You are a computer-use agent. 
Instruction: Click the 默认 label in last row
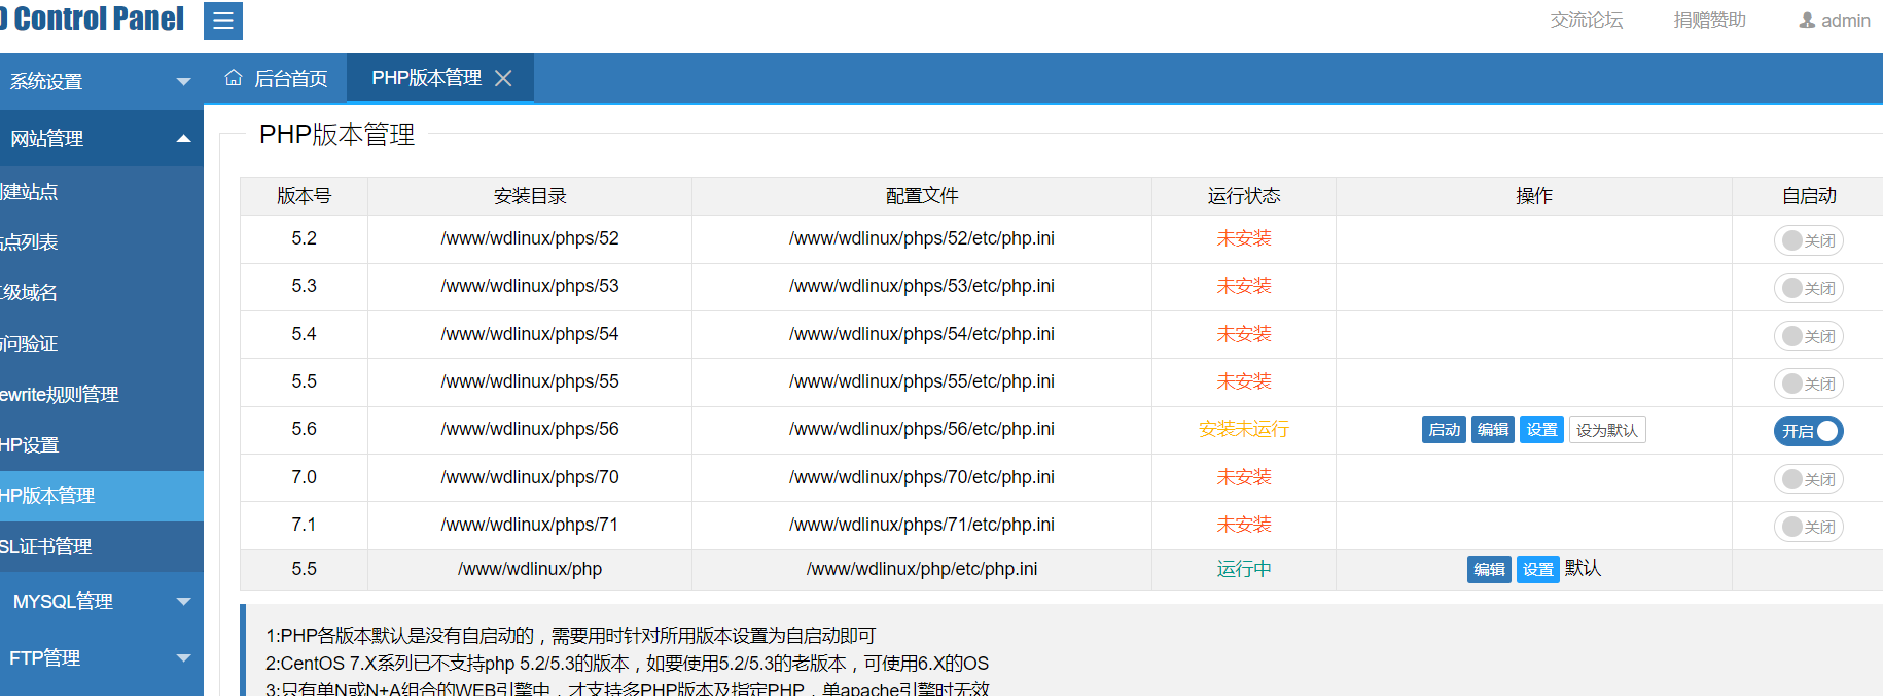click(x=1583, y=568)
